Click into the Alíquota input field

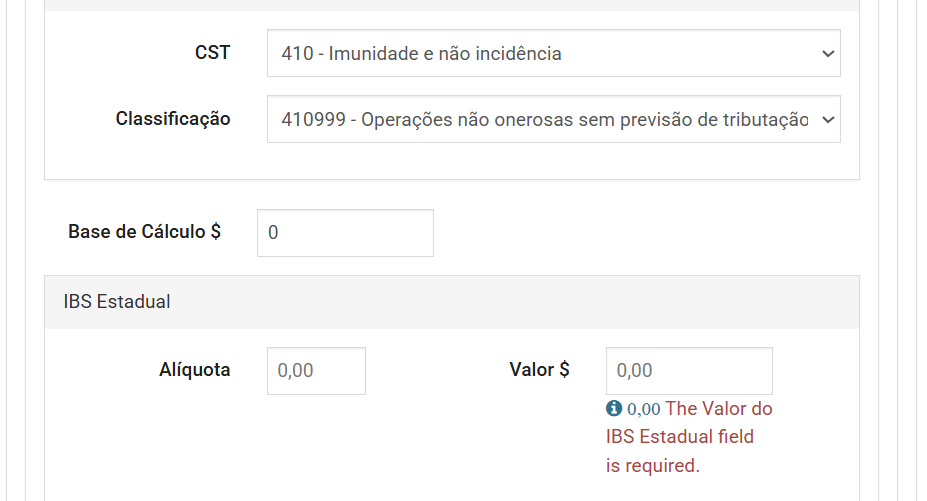click(x=316, y=371)
